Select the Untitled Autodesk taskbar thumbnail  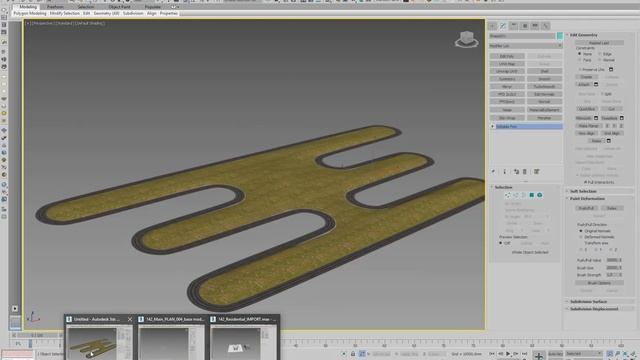point(99,338)
